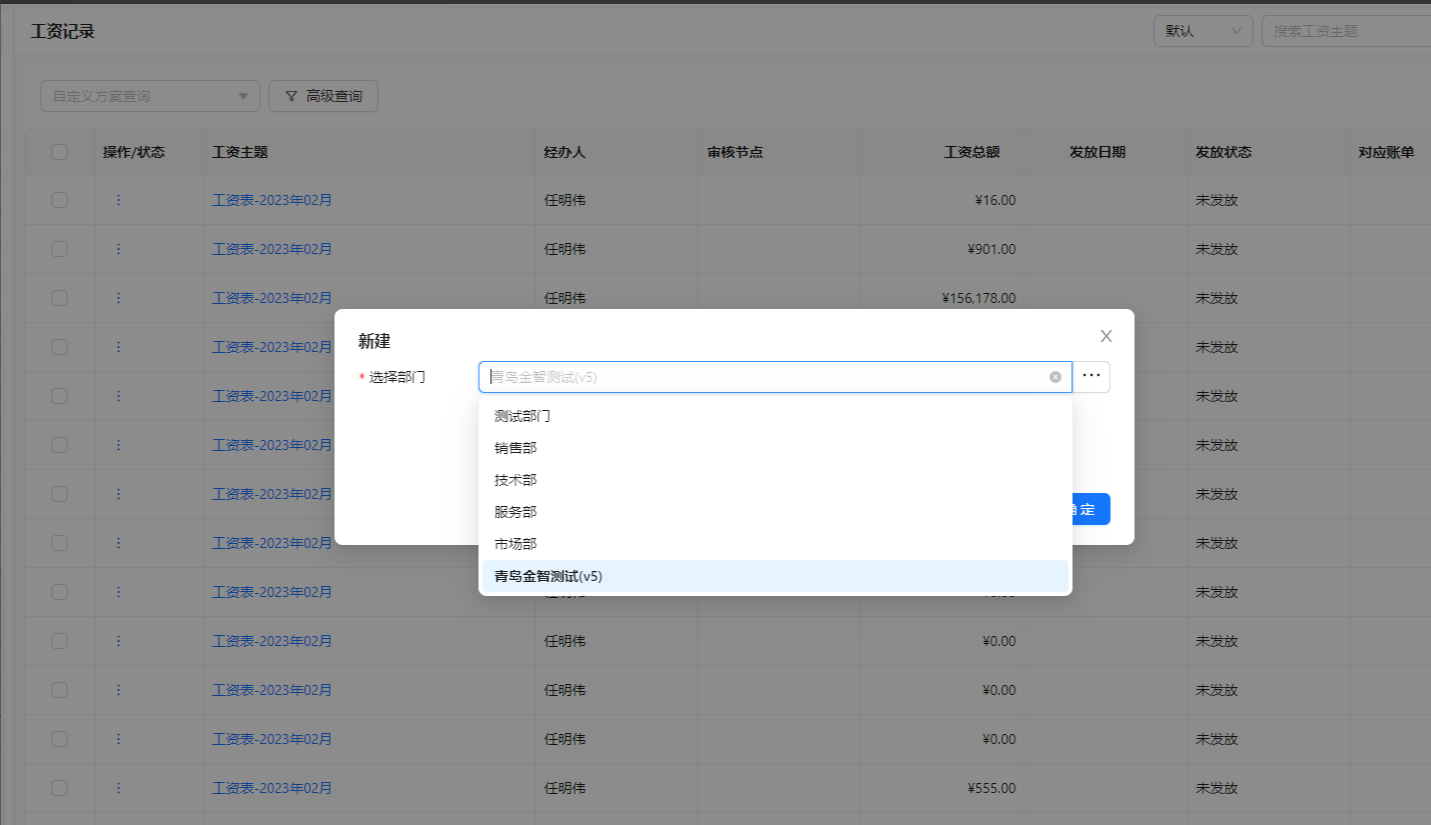This screenshot has height=825, width=1431.
Task: Click the 确定 button in the dialog
Action: (x=1090, y=509)
